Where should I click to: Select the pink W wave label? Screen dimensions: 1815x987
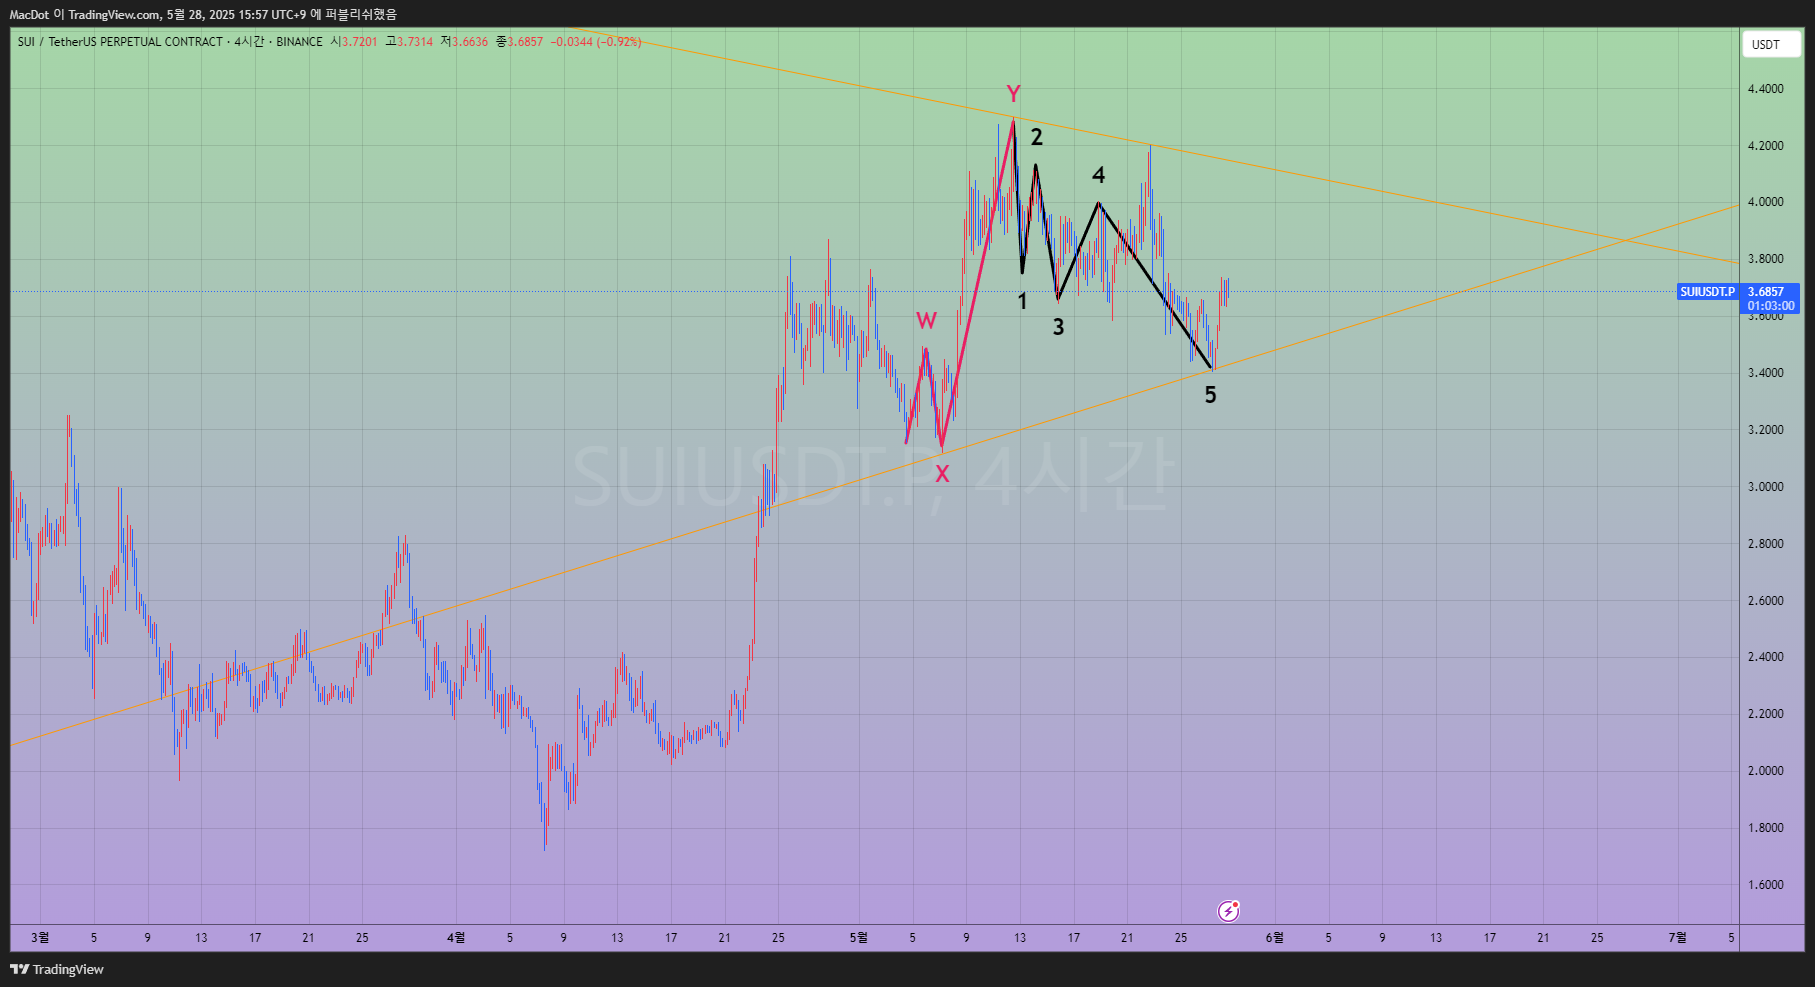pos(927,321)
